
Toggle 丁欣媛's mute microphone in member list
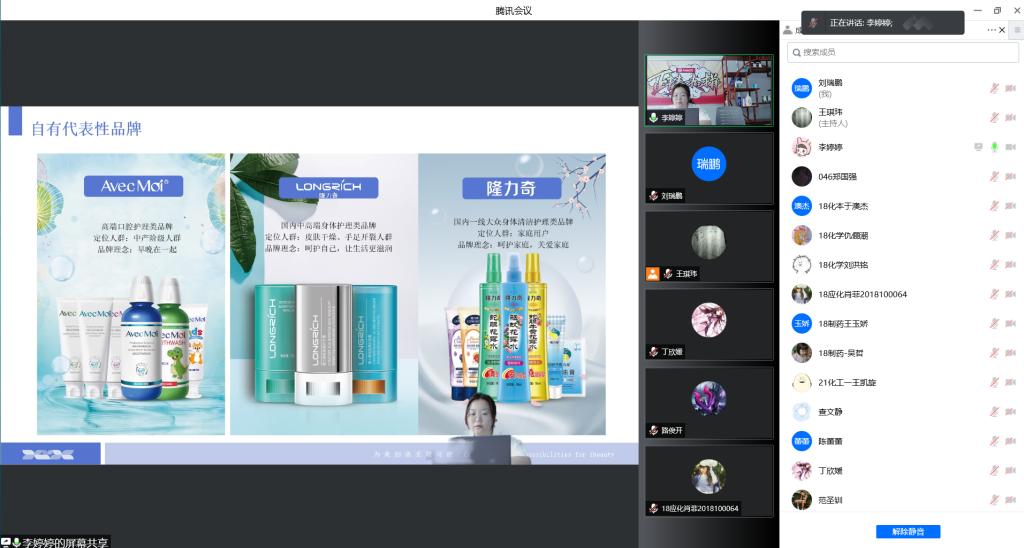tap(994, 471)
